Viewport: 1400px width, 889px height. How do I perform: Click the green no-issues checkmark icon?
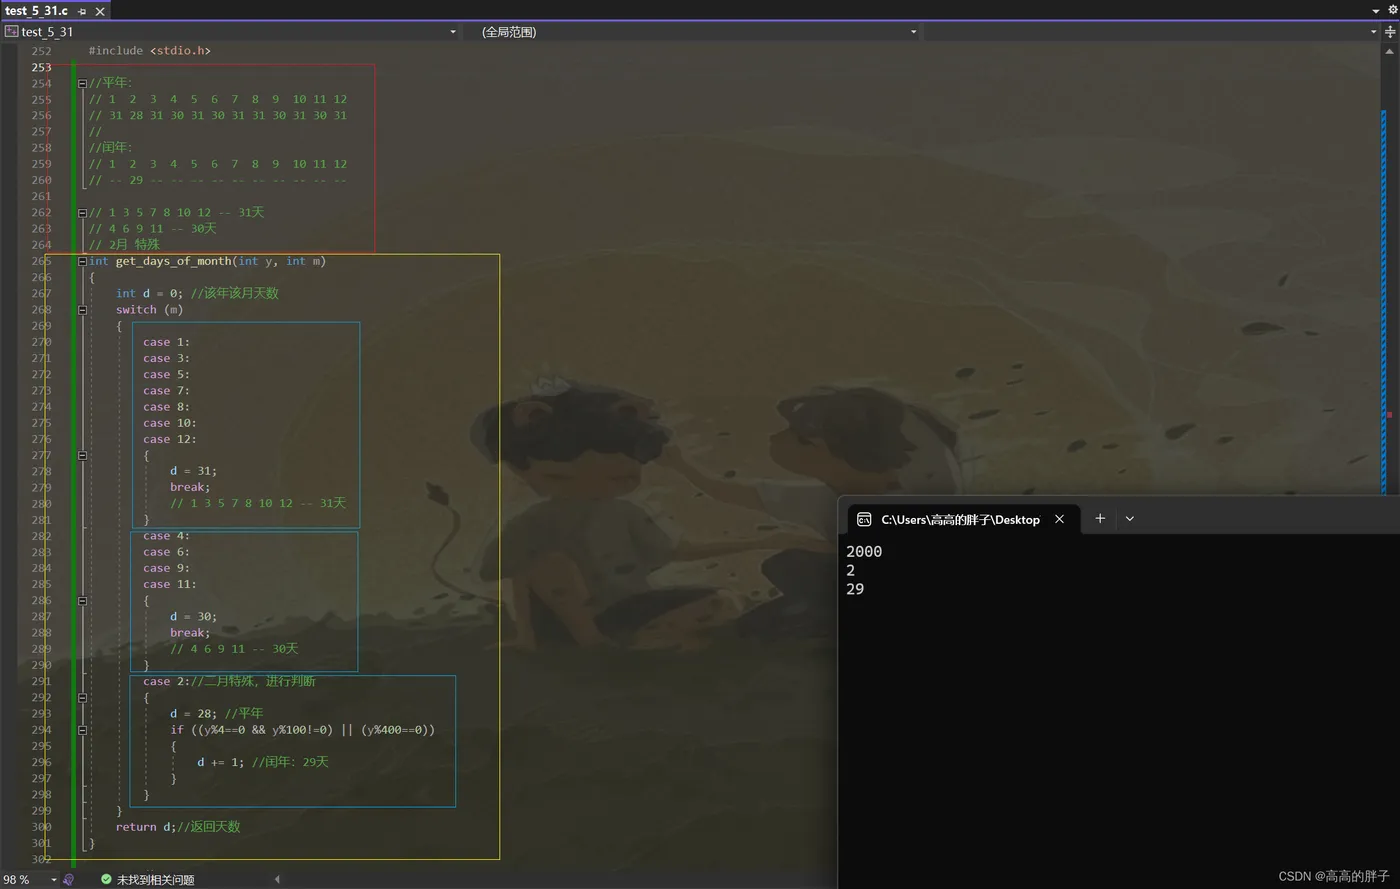[x=106, y=880]
